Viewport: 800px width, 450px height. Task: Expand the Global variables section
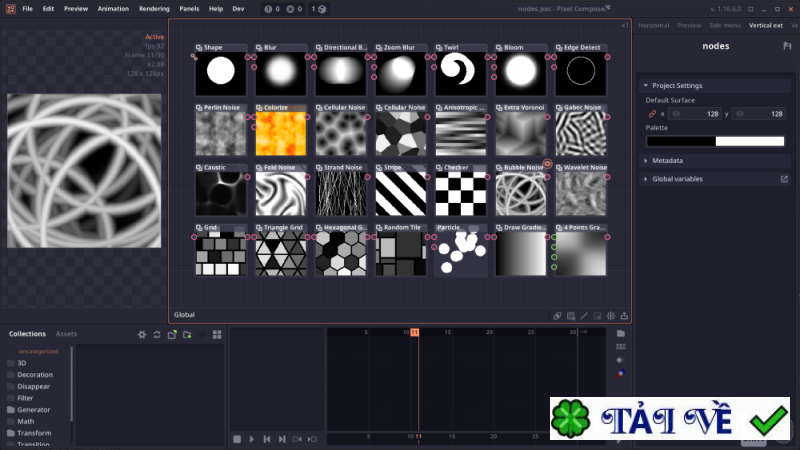click(x=677, y=179)
